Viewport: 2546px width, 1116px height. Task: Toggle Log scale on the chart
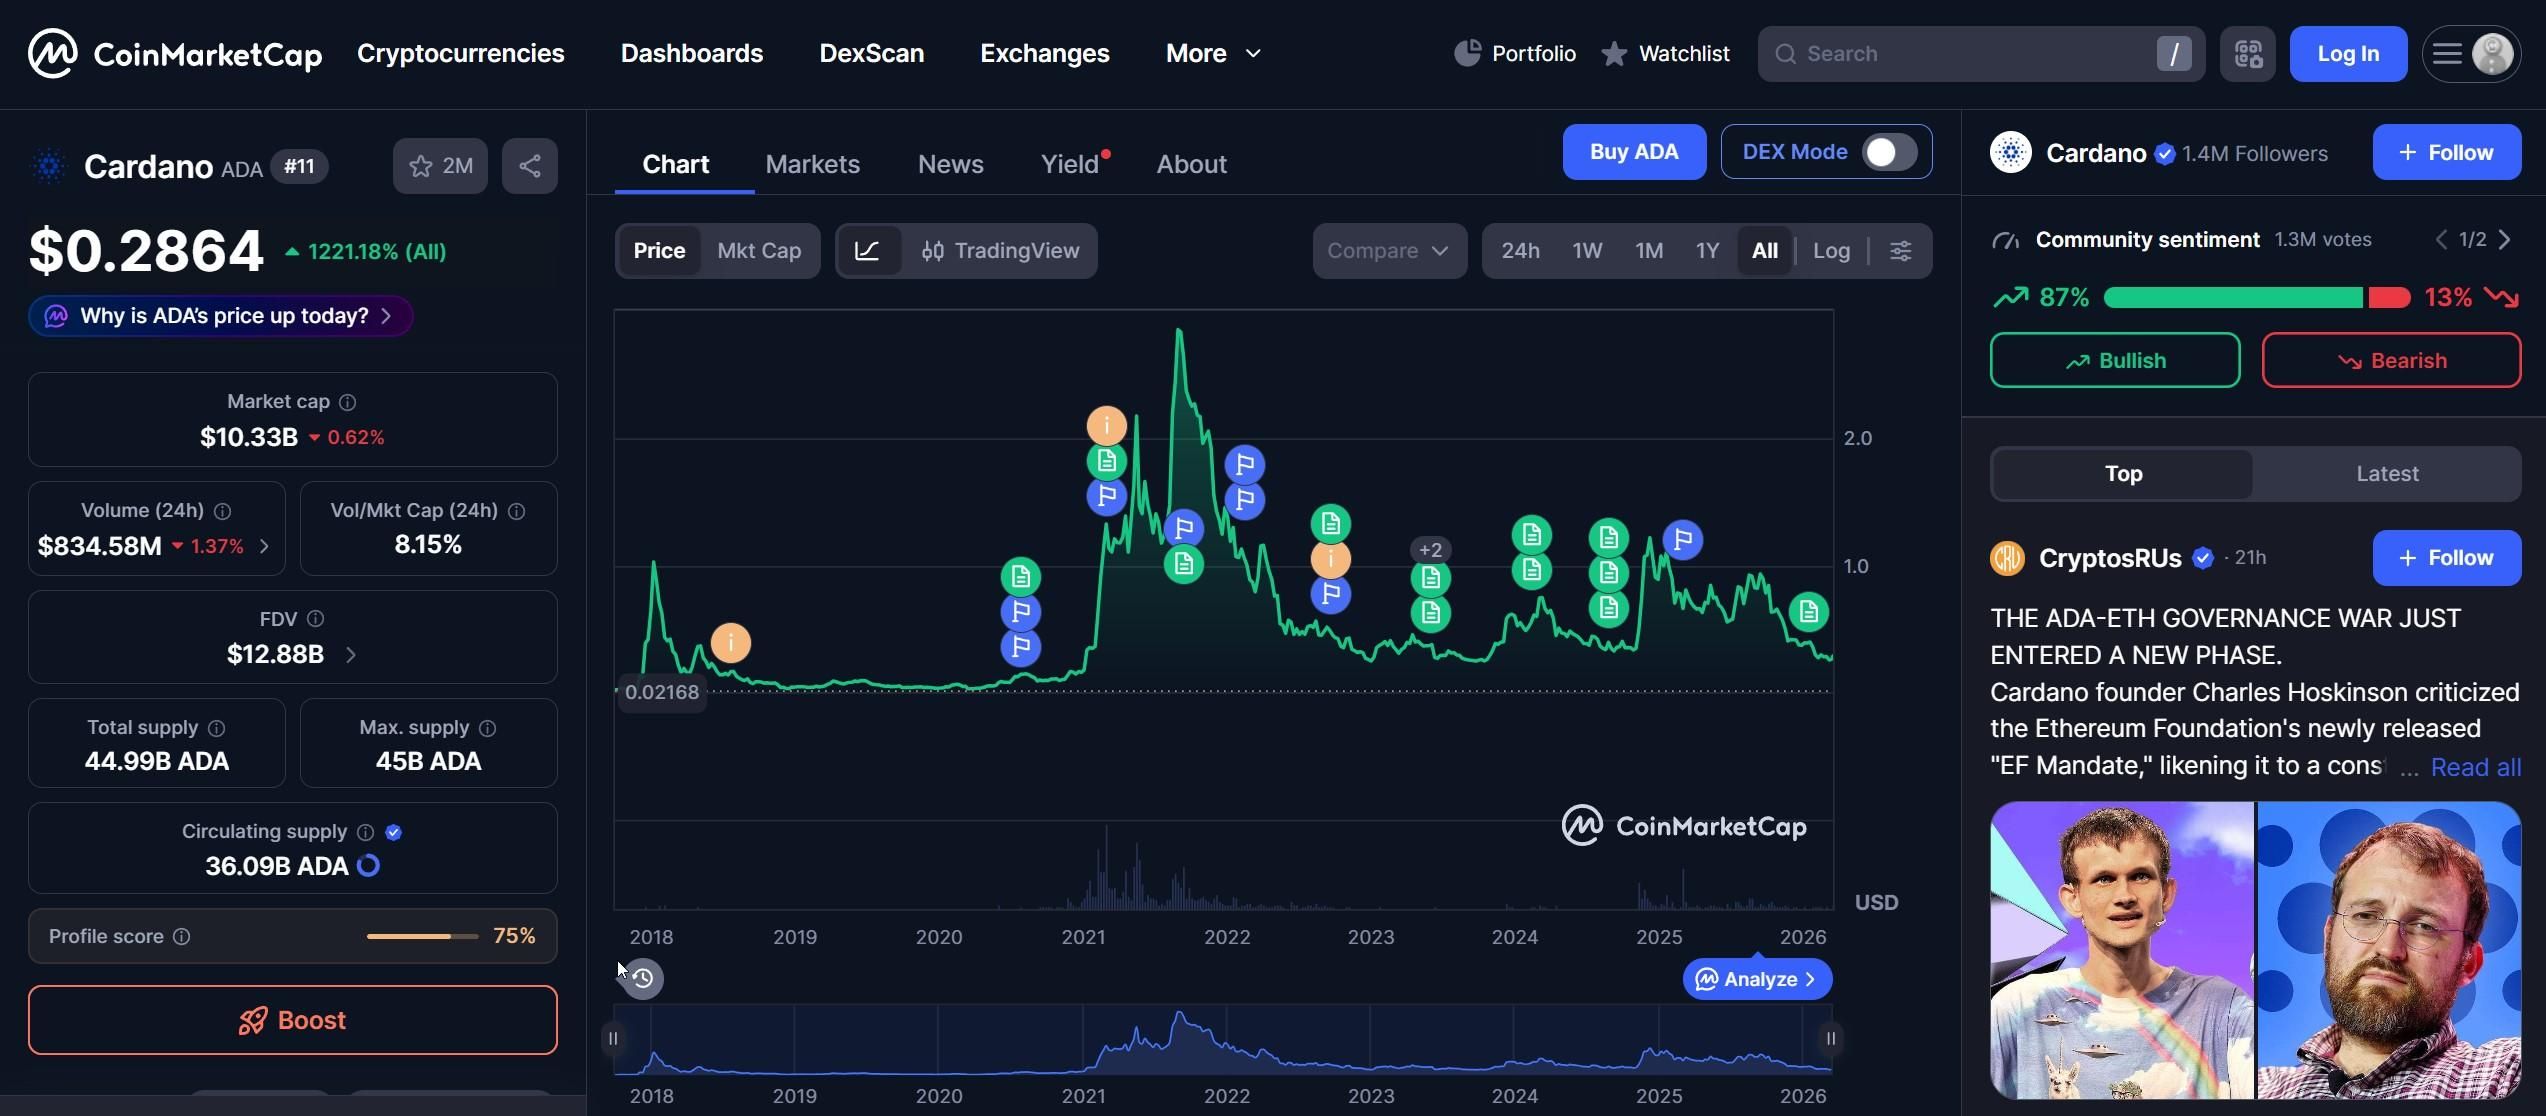[x=1831, y=251]
